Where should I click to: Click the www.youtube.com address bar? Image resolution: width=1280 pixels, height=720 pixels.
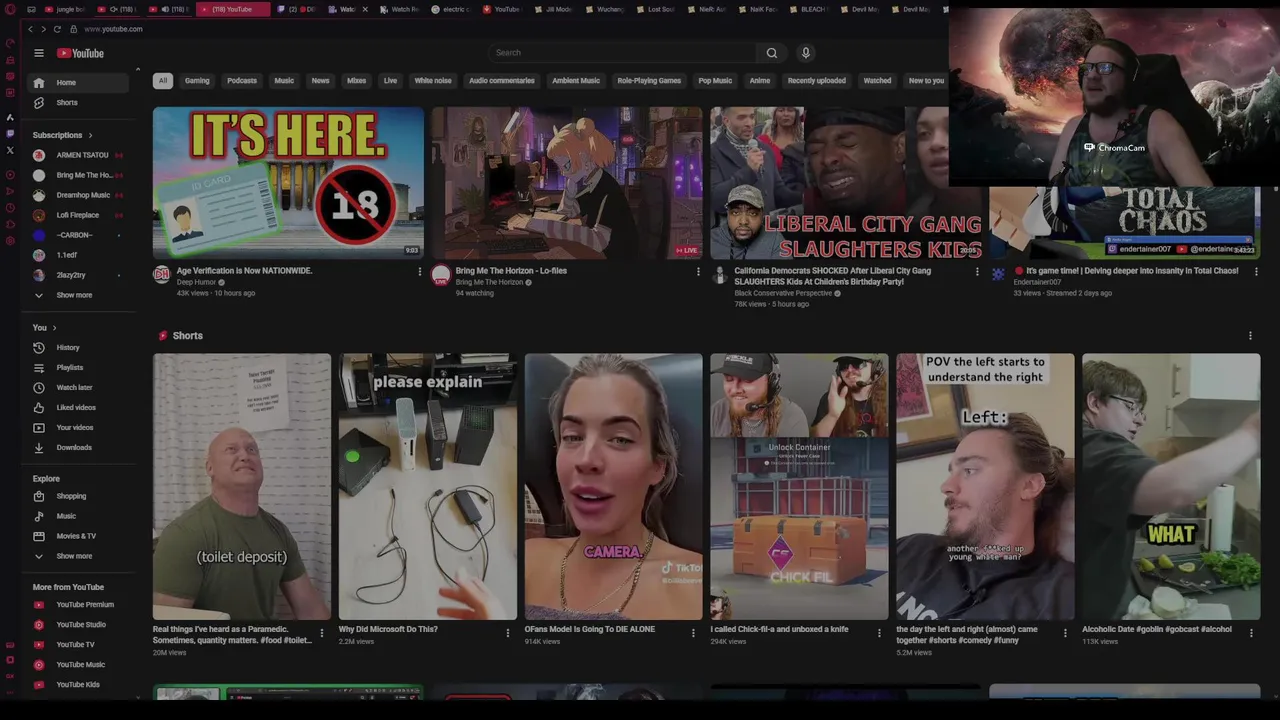click(113, 29)
